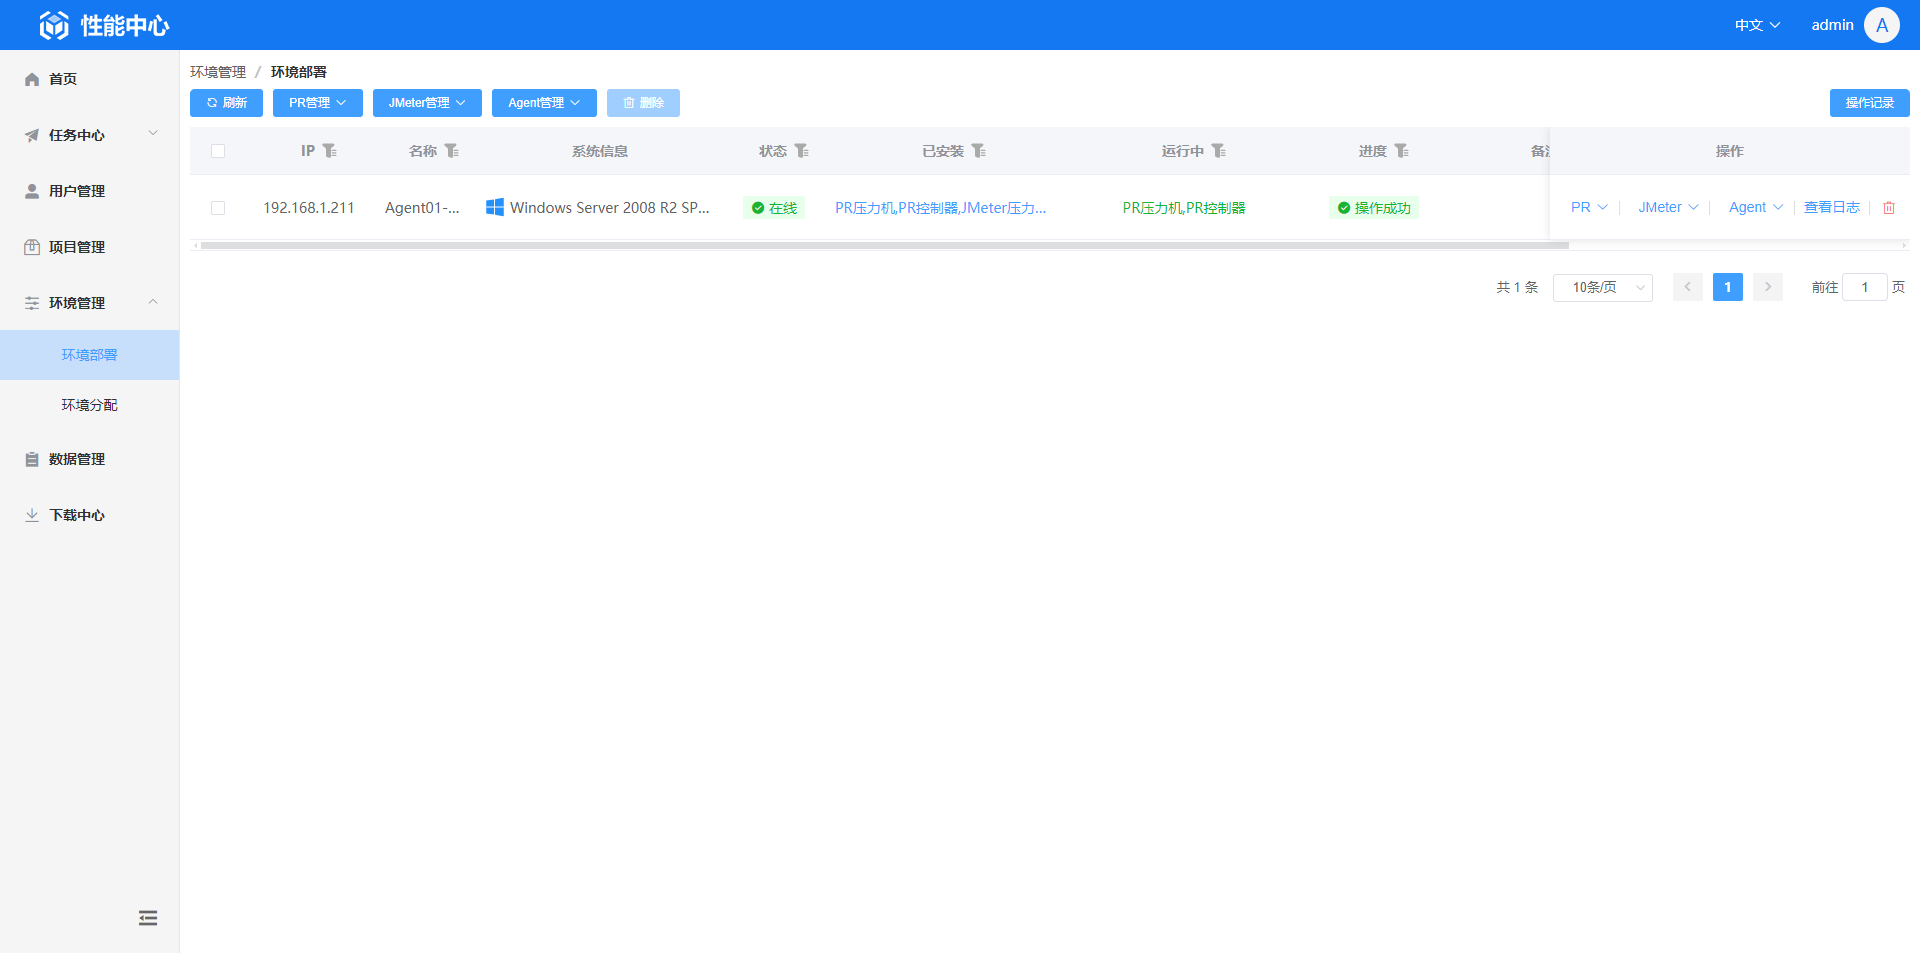The width and height of the screenshot is (1920, 953).
Task: Click the IP column filter icon
Action: pos(329,151)
